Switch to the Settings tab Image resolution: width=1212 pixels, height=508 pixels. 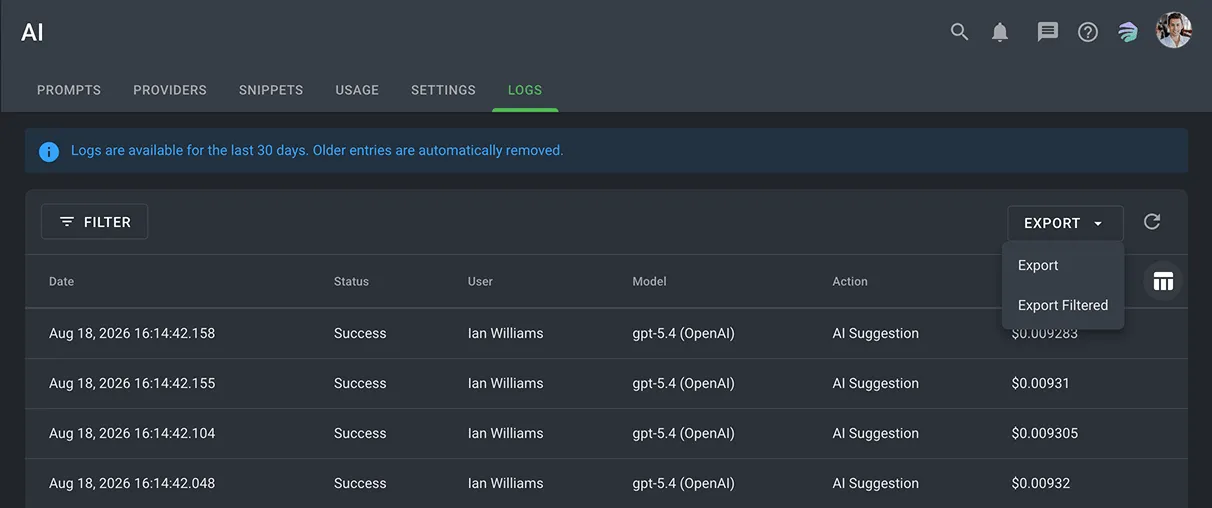coord(443,90)
